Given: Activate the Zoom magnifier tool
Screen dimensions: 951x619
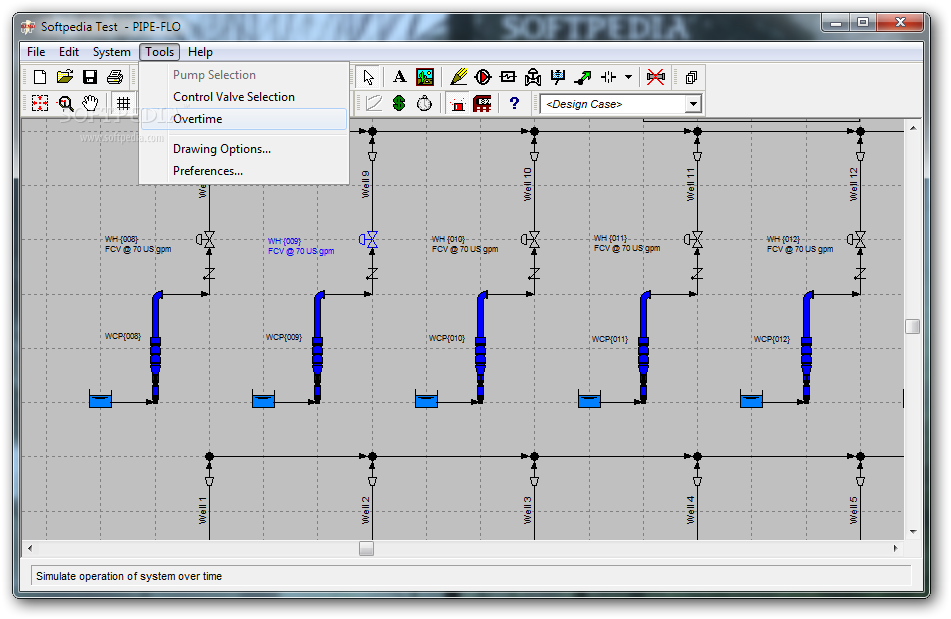Looking at the screenshot, I should [x=66, y=103].
